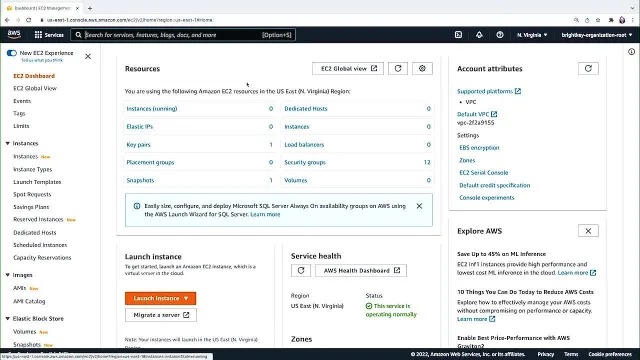This screenshot has height=360, width=640.
Task: Open Events in the sidebar
Action: (x=22, y=101)
